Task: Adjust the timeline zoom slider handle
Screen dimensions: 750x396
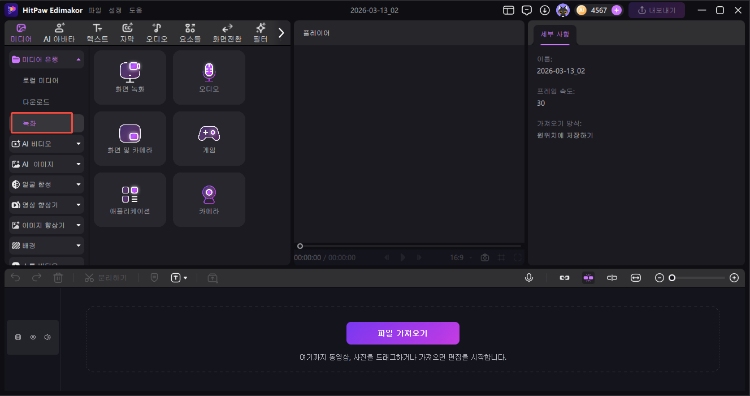Action: 672,278
